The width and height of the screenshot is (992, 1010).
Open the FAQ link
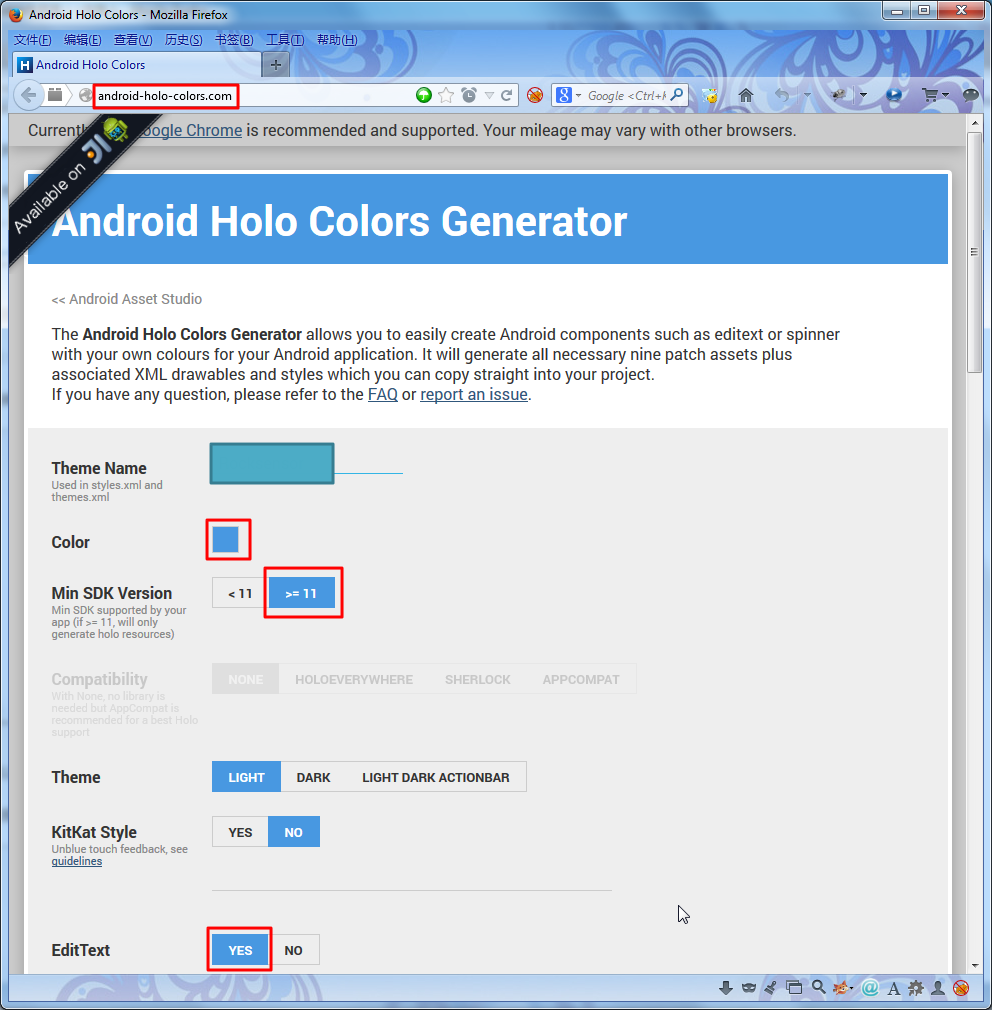click(383, 394)
